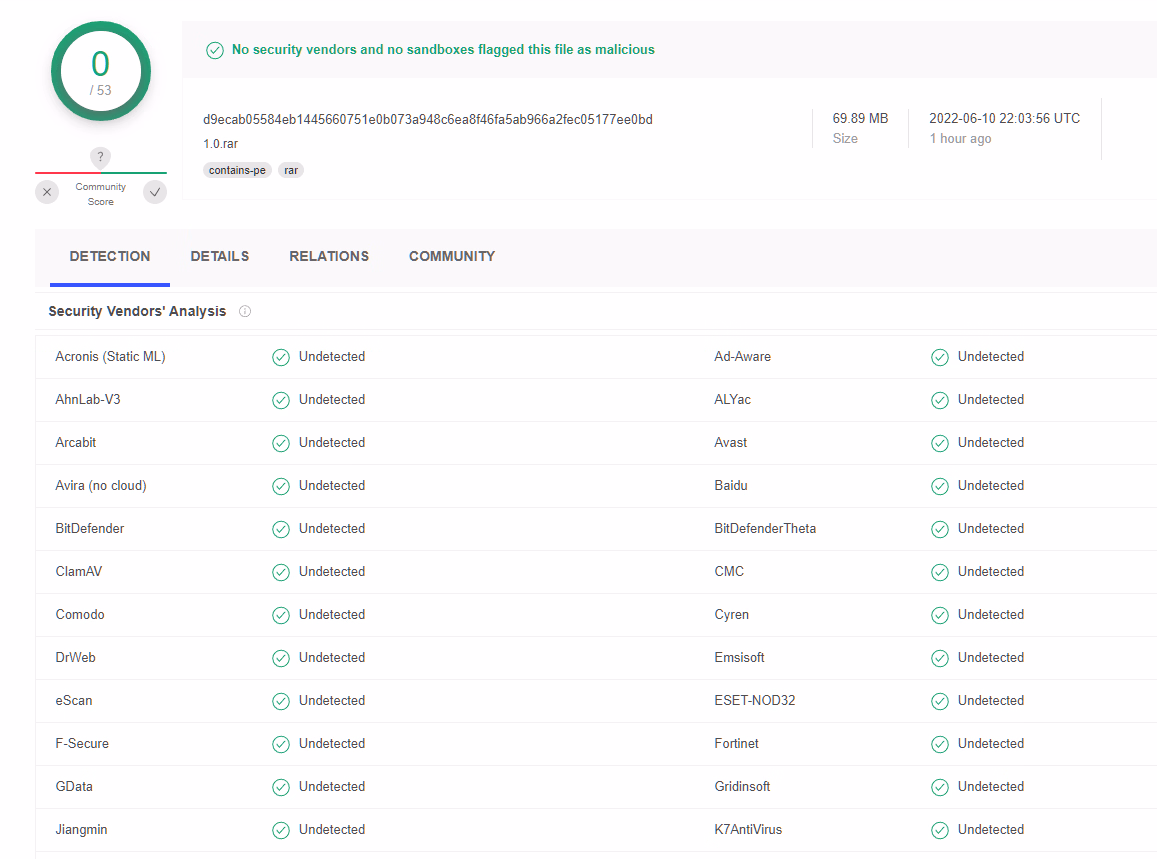Click the rar tag

pyautogui.click(x=291, y=170)
